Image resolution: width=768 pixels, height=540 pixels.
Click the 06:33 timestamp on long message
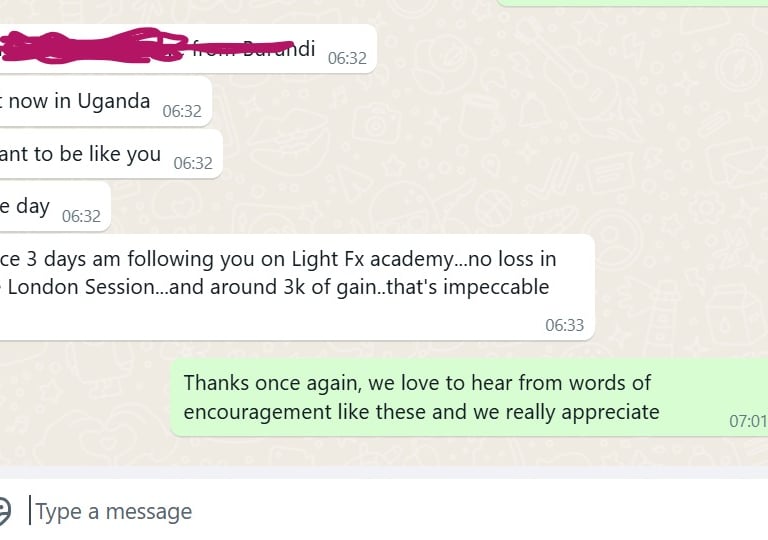click(x=564, y=325)
